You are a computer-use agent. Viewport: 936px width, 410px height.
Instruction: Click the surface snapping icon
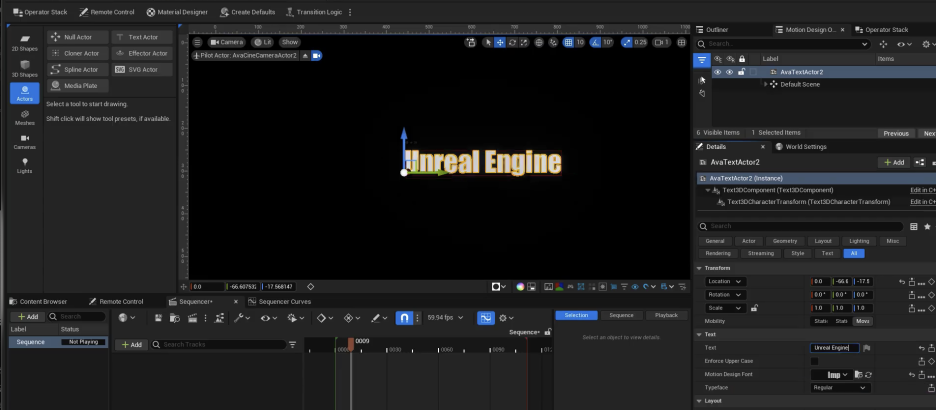553,42
